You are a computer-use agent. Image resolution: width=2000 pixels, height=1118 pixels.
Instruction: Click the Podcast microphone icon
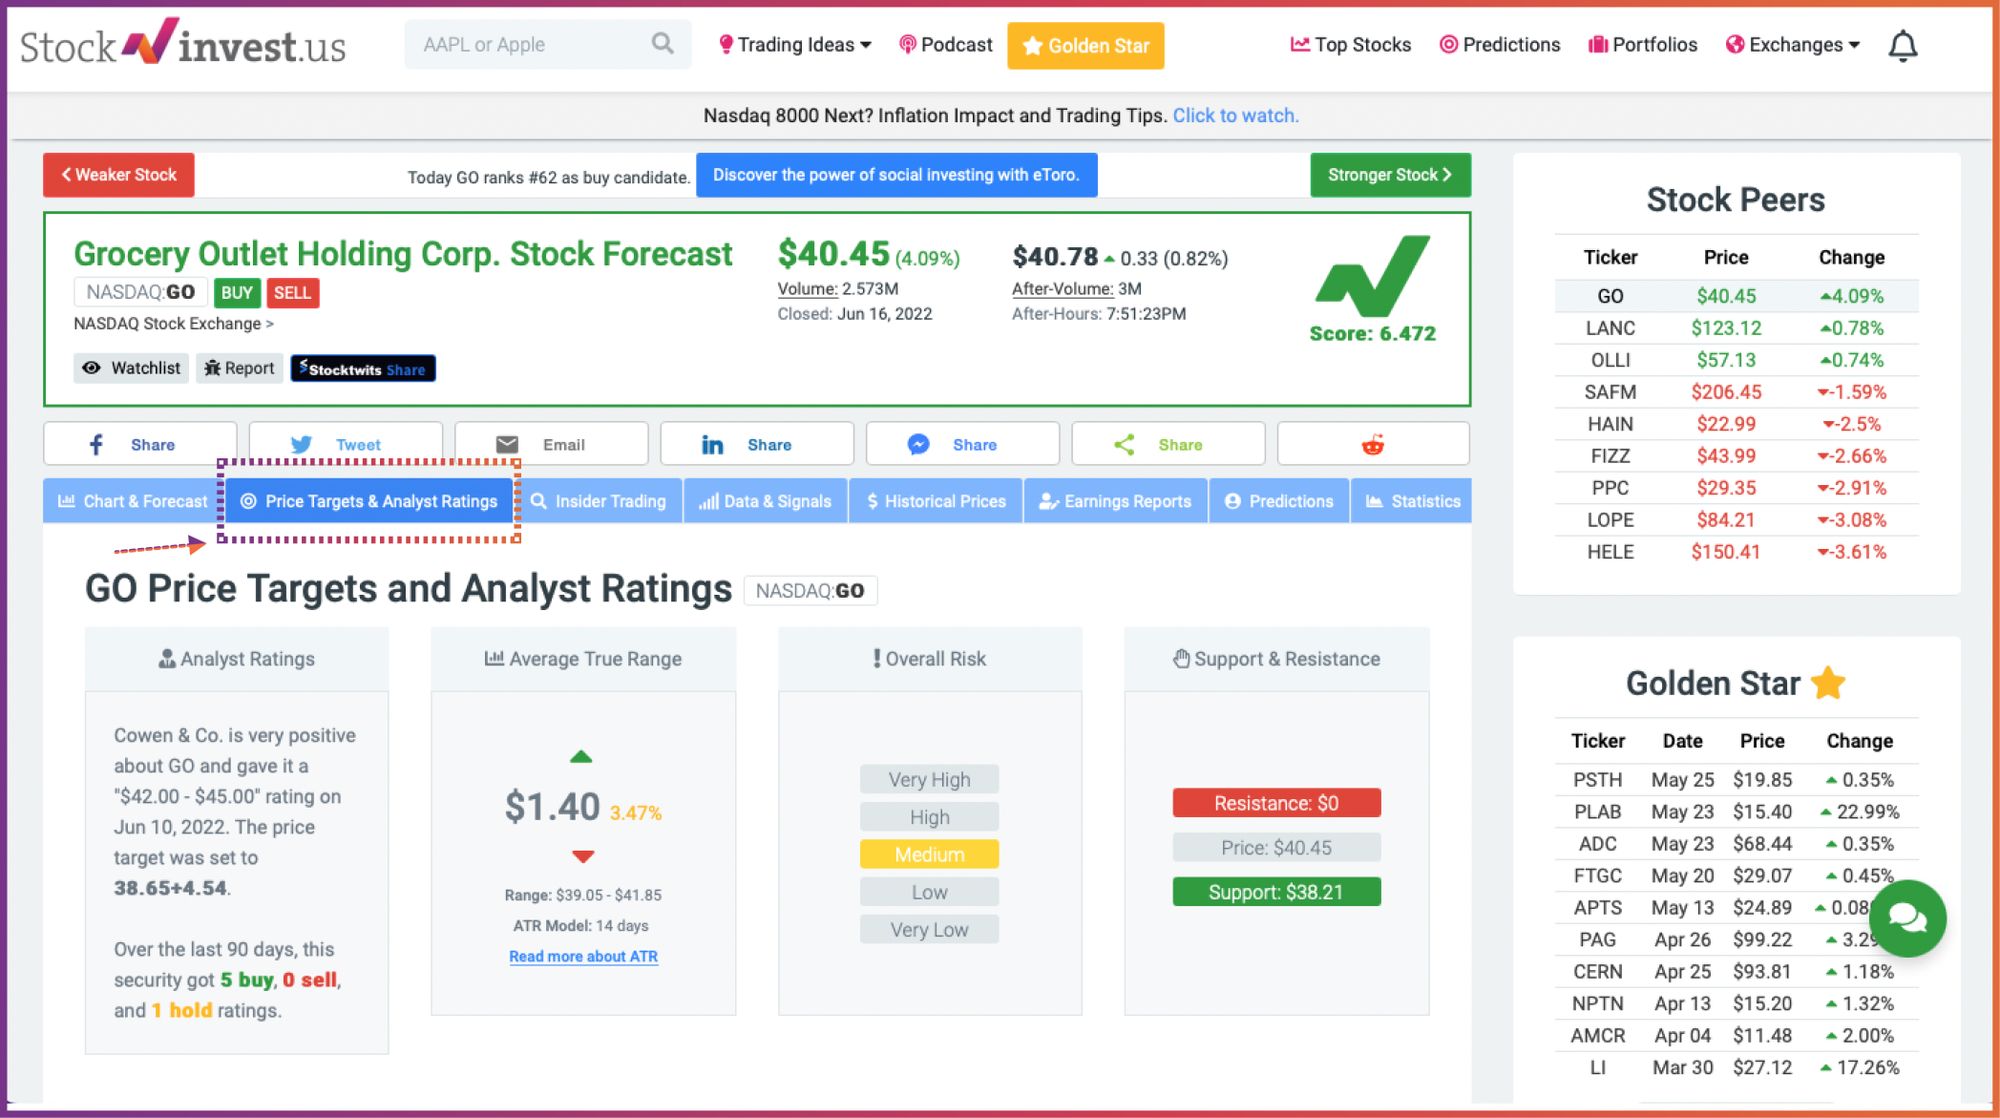(907, 45)
